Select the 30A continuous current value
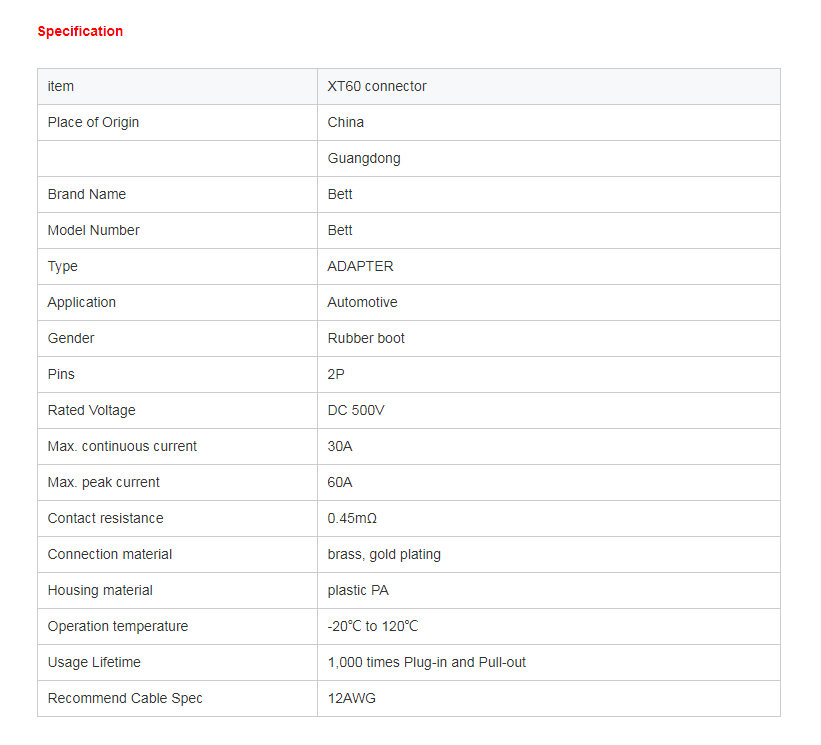 click(x=340, y=447)
